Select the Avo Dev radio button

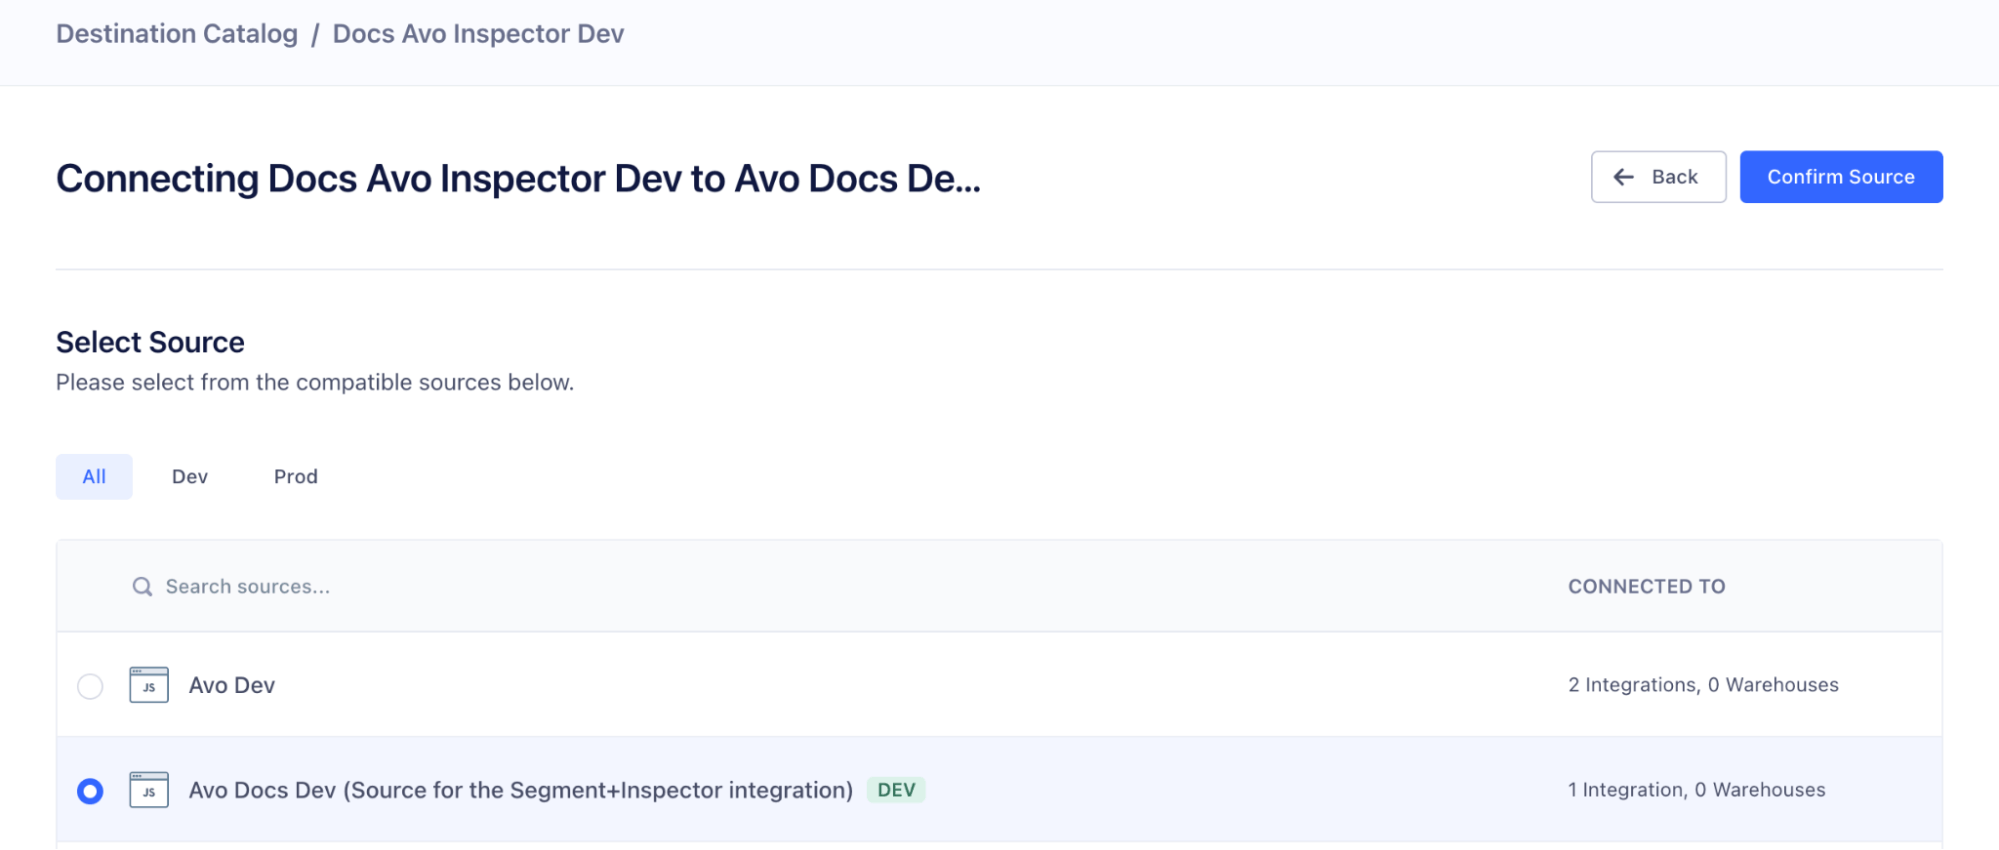click(90, 686)
